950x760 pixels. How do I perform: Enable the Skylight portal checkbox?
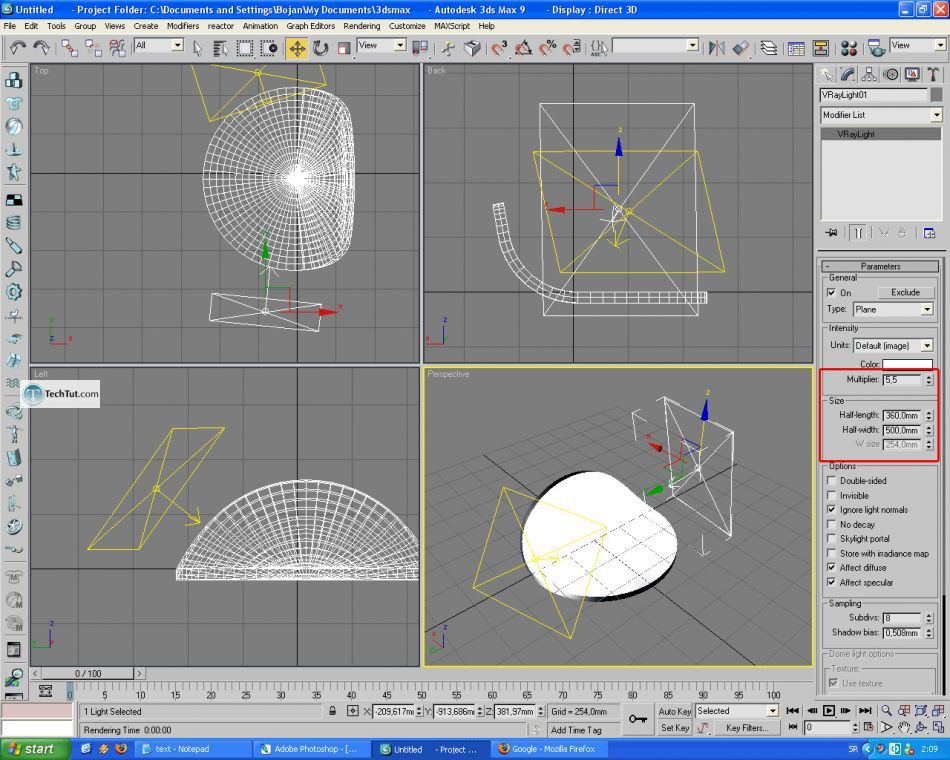[x=831, y=539]
